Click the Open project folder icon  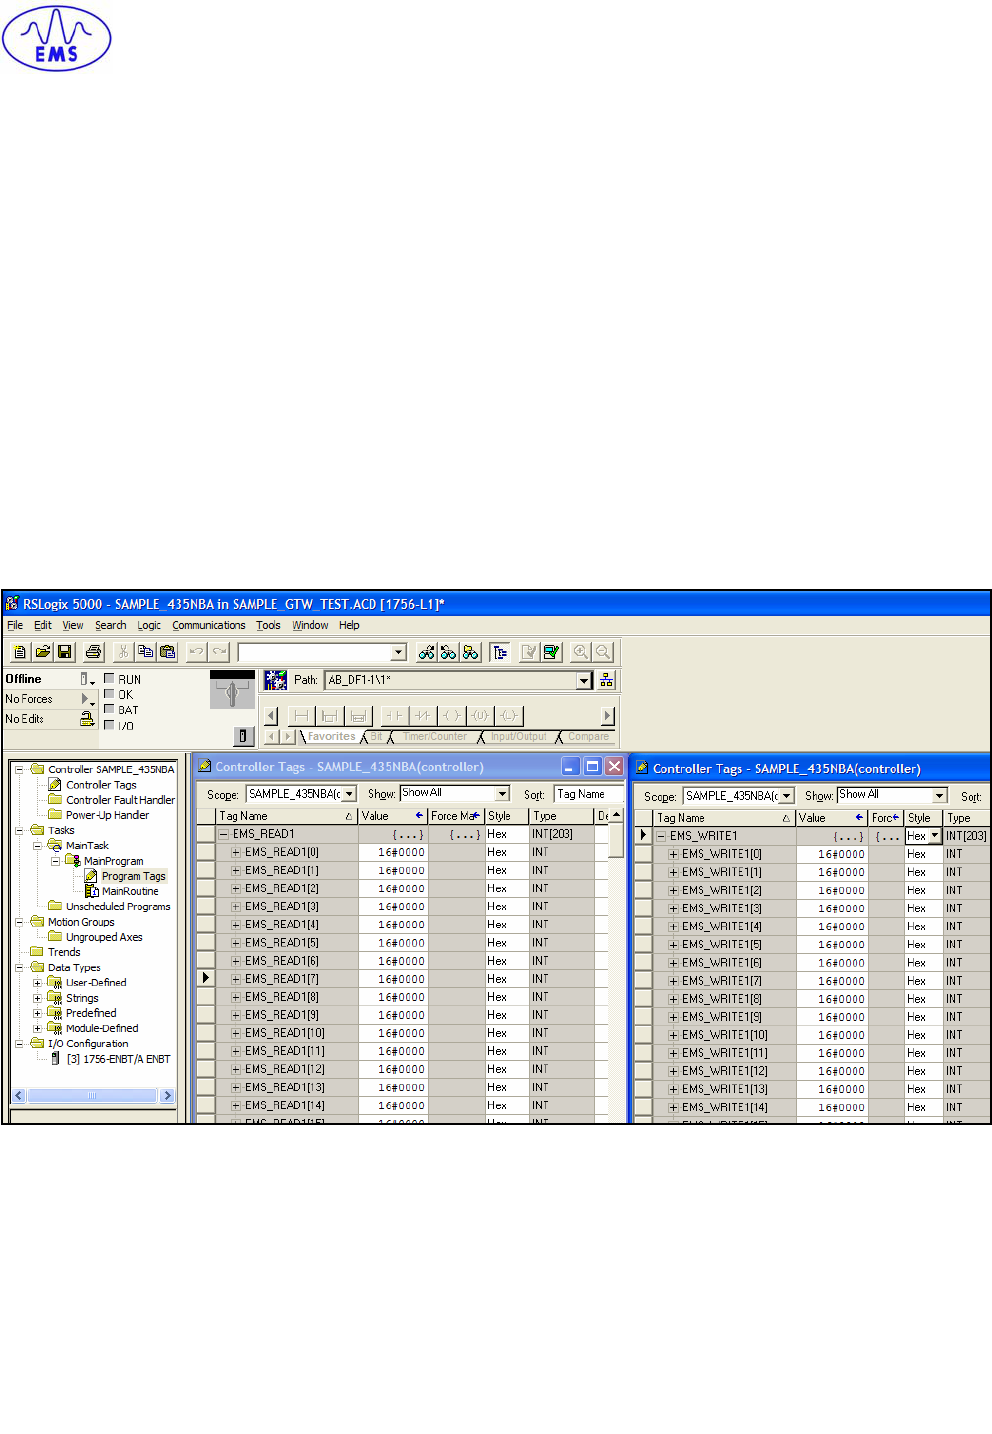[x=43, y=652]
